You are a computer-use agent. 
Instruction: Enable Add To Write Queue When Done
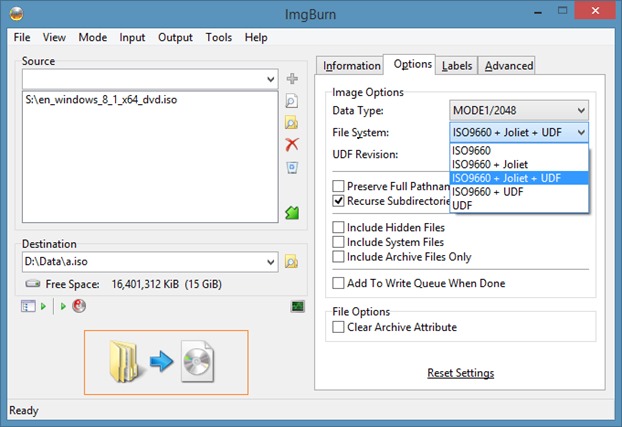[x=338, y=283]
